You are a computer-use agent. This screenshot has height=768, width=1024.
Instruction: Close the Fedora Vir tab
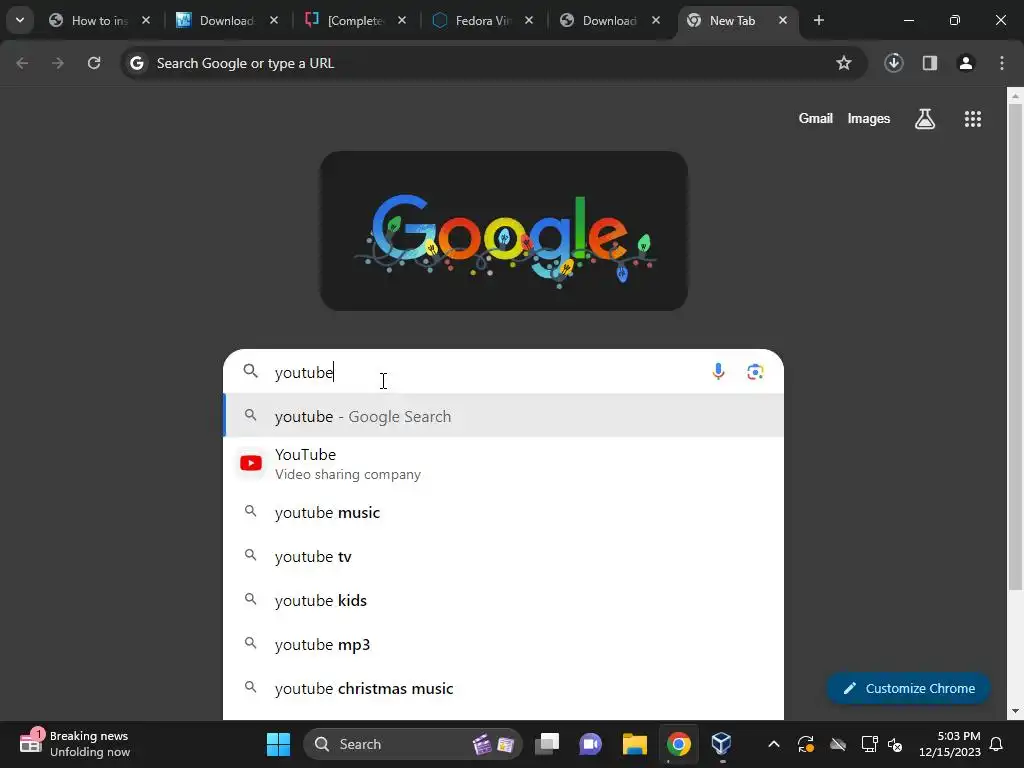[529, 20]
